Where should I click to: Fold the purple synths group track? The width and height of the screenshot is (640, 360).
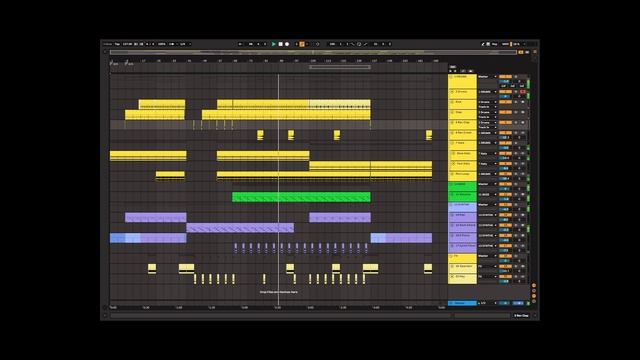[x=452, y=205]
